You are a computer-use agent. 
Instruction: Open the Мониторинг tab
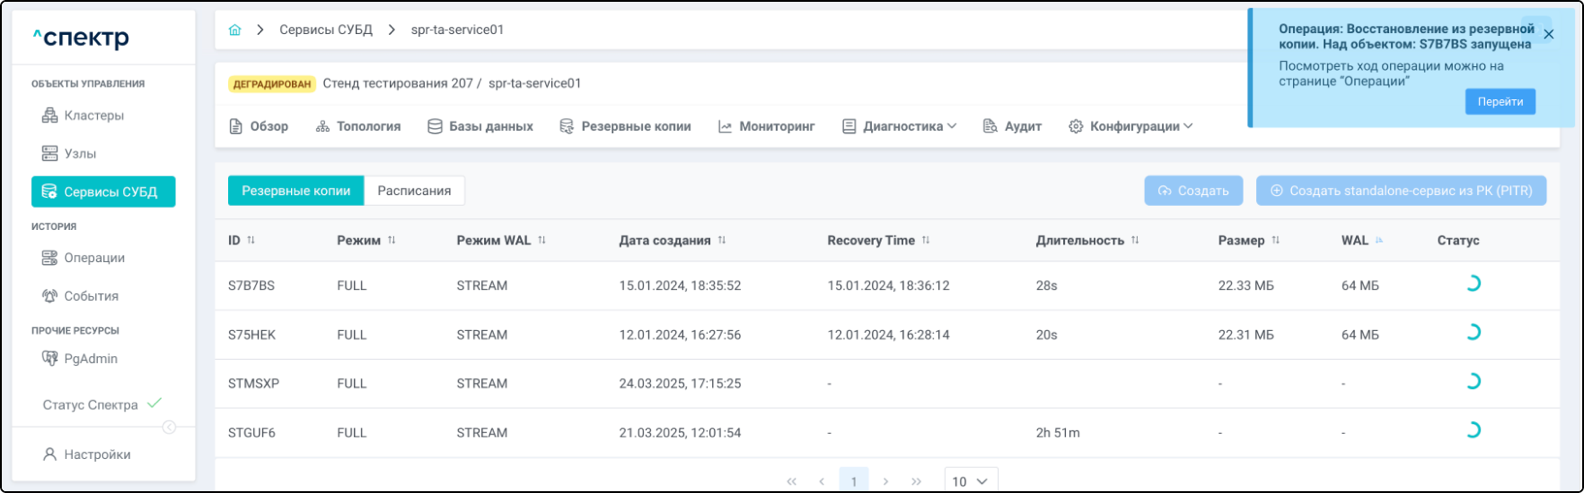(767, 127)
